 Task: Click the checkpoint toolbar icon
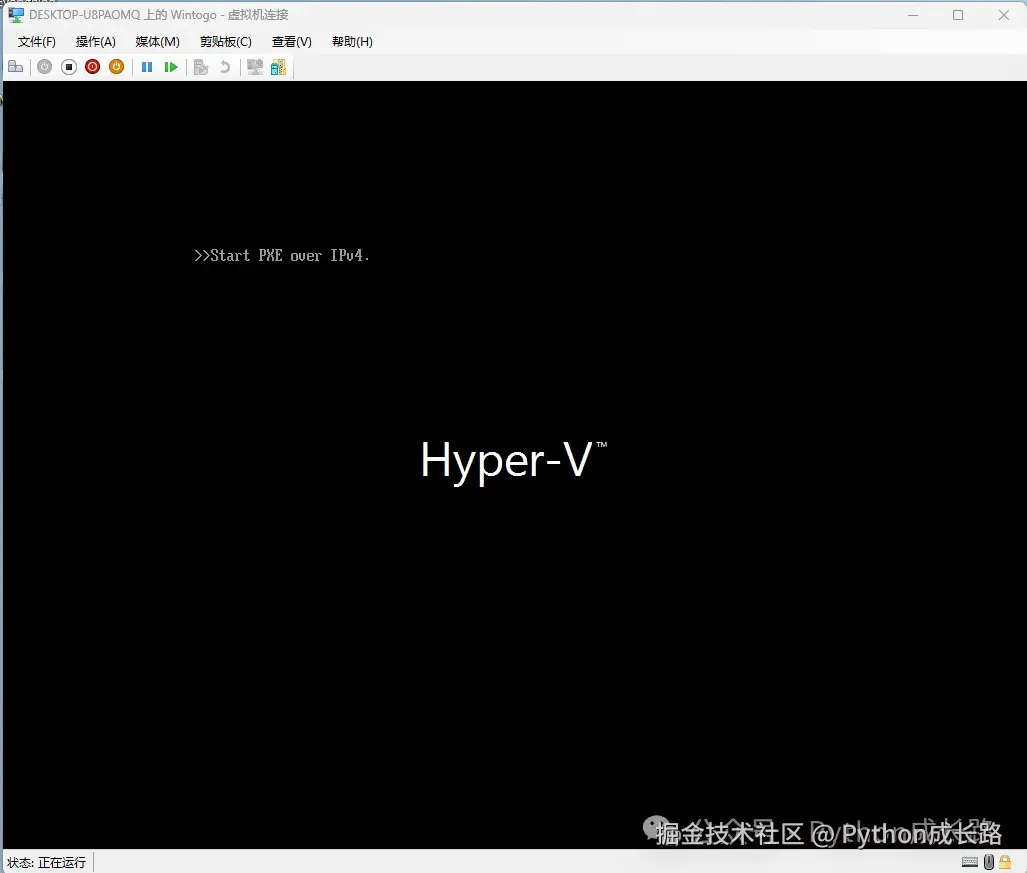click(201, 67)
